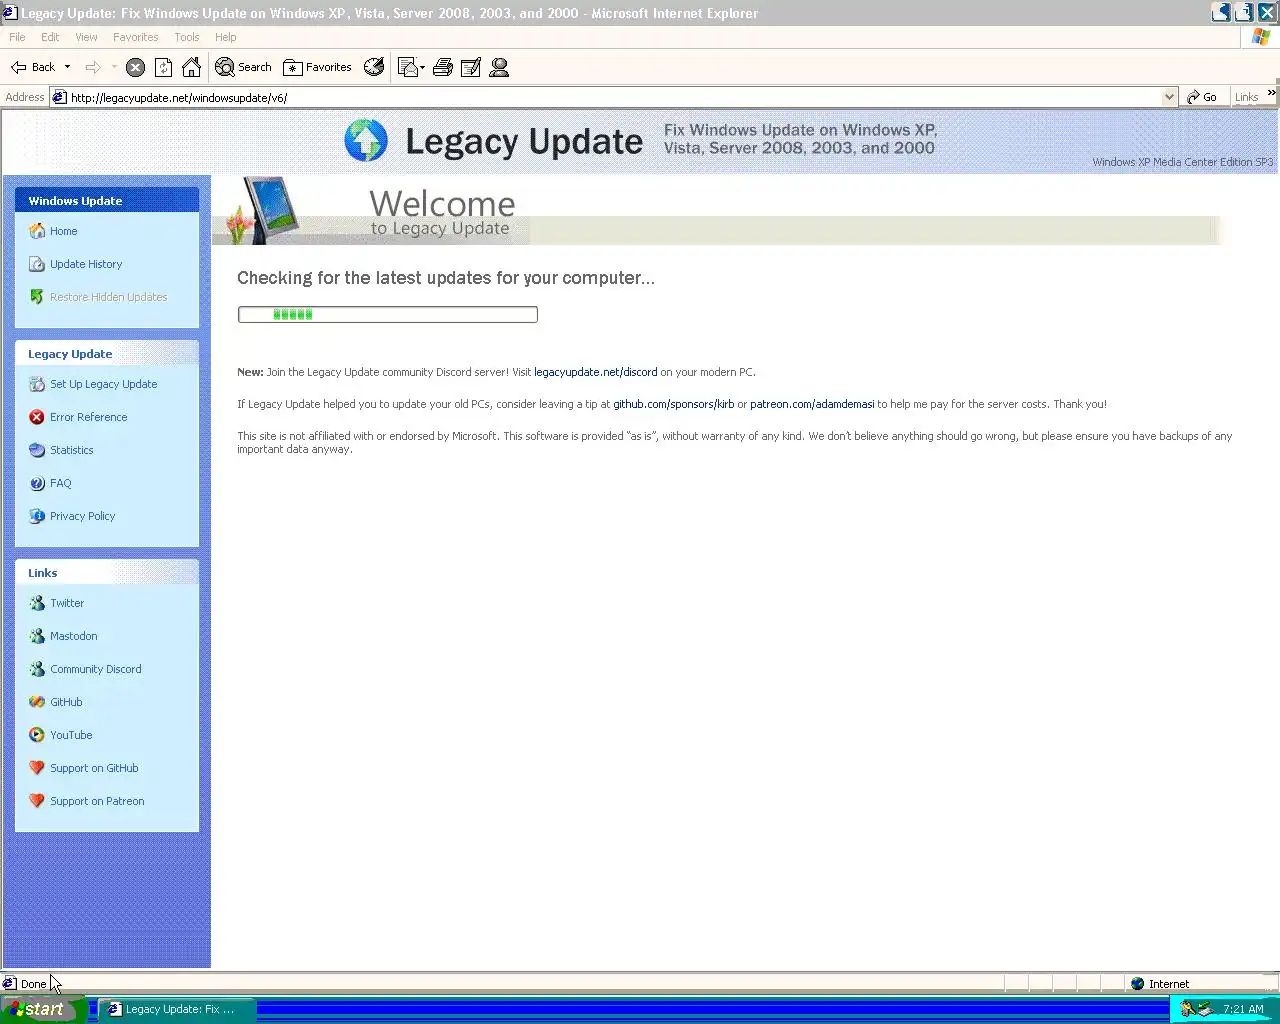Viewport: 1280px width, 1024px height.
Task: Click the Windows Start button
Action: click(43, 1009)
